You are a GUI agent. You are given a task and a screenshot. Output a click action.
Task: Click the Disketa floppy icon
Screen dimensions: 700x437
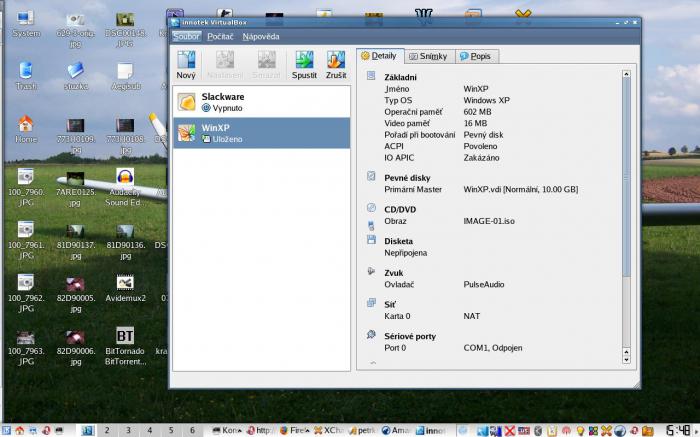371,240
